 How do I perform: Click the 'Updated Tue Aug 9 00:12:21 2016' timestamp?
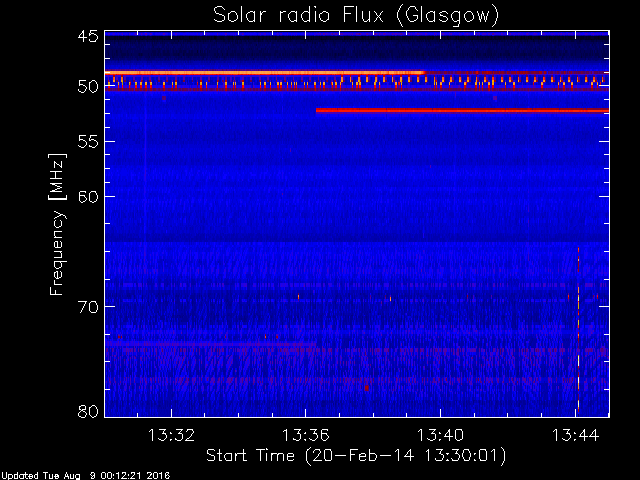(x=85, y=475)
